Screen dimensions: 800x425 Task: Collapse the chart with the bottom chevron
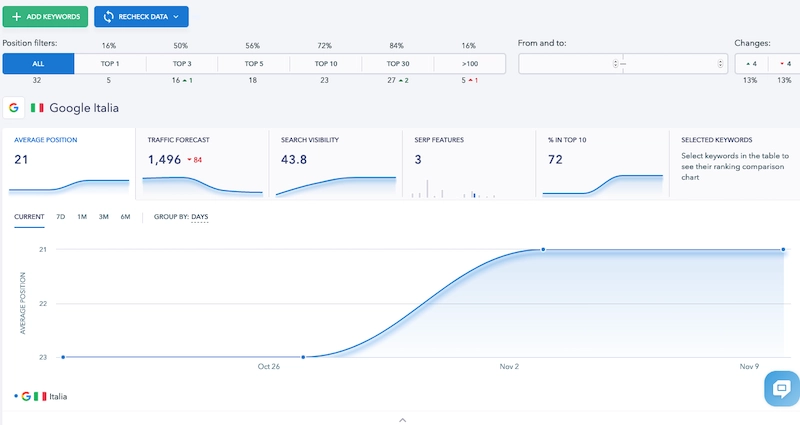403,420
